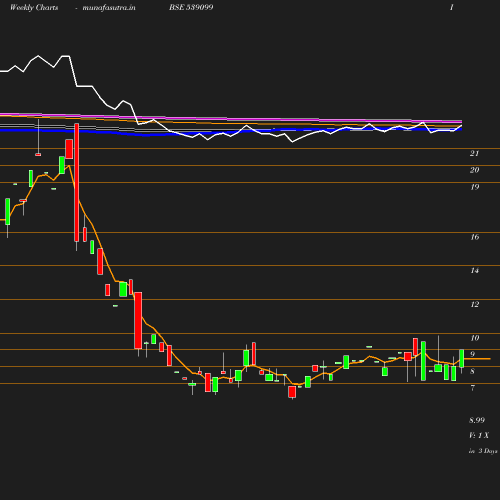Click the munafasutra.in label
The width and height of the screenshot is (500, 500).
(x=109, y=8)
